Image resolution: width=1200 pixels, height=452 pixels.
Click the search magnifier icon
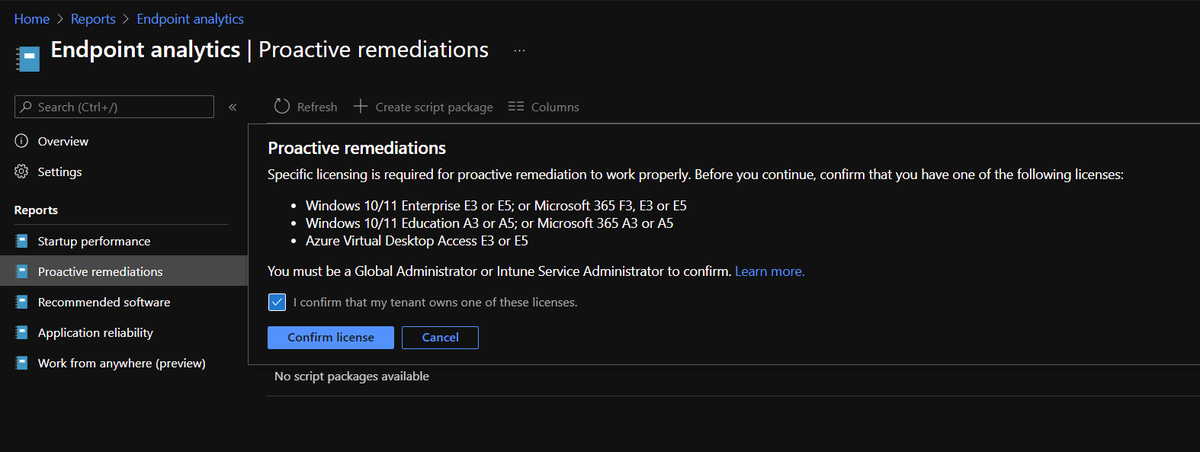27,107
